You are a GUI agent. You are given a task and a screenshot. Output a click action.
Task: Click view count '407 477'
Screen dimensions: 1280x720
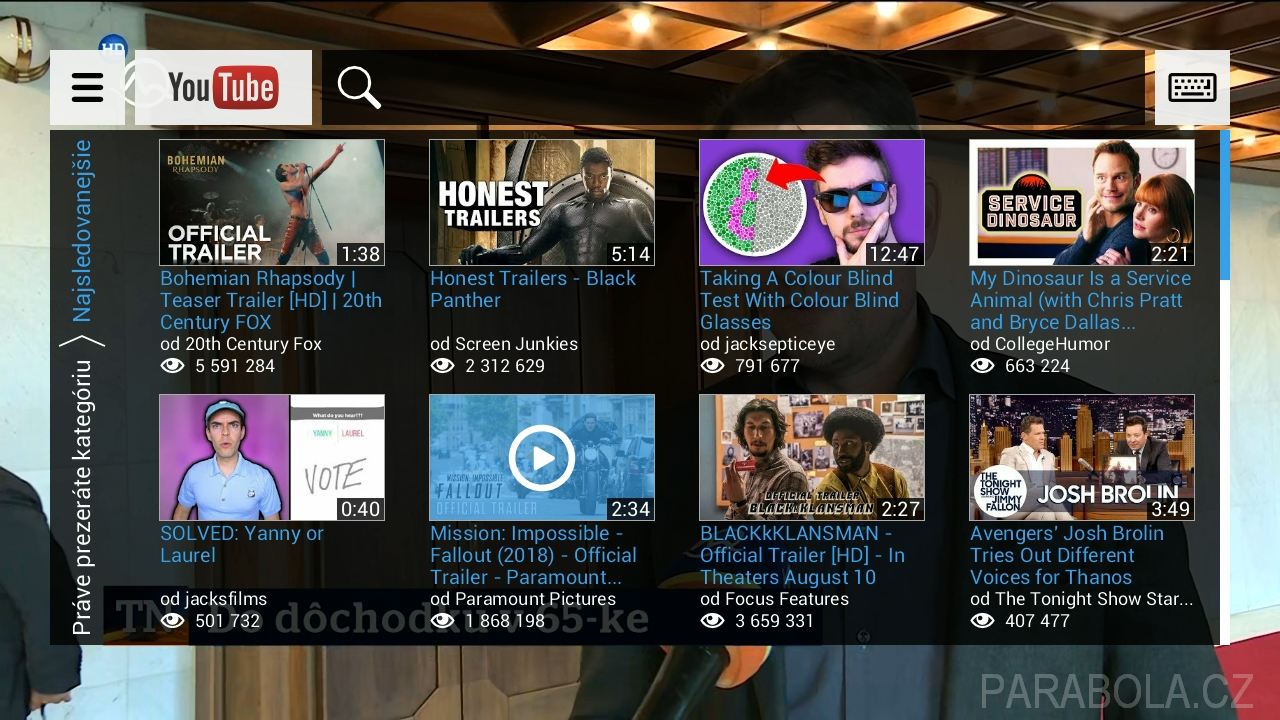1037,621
